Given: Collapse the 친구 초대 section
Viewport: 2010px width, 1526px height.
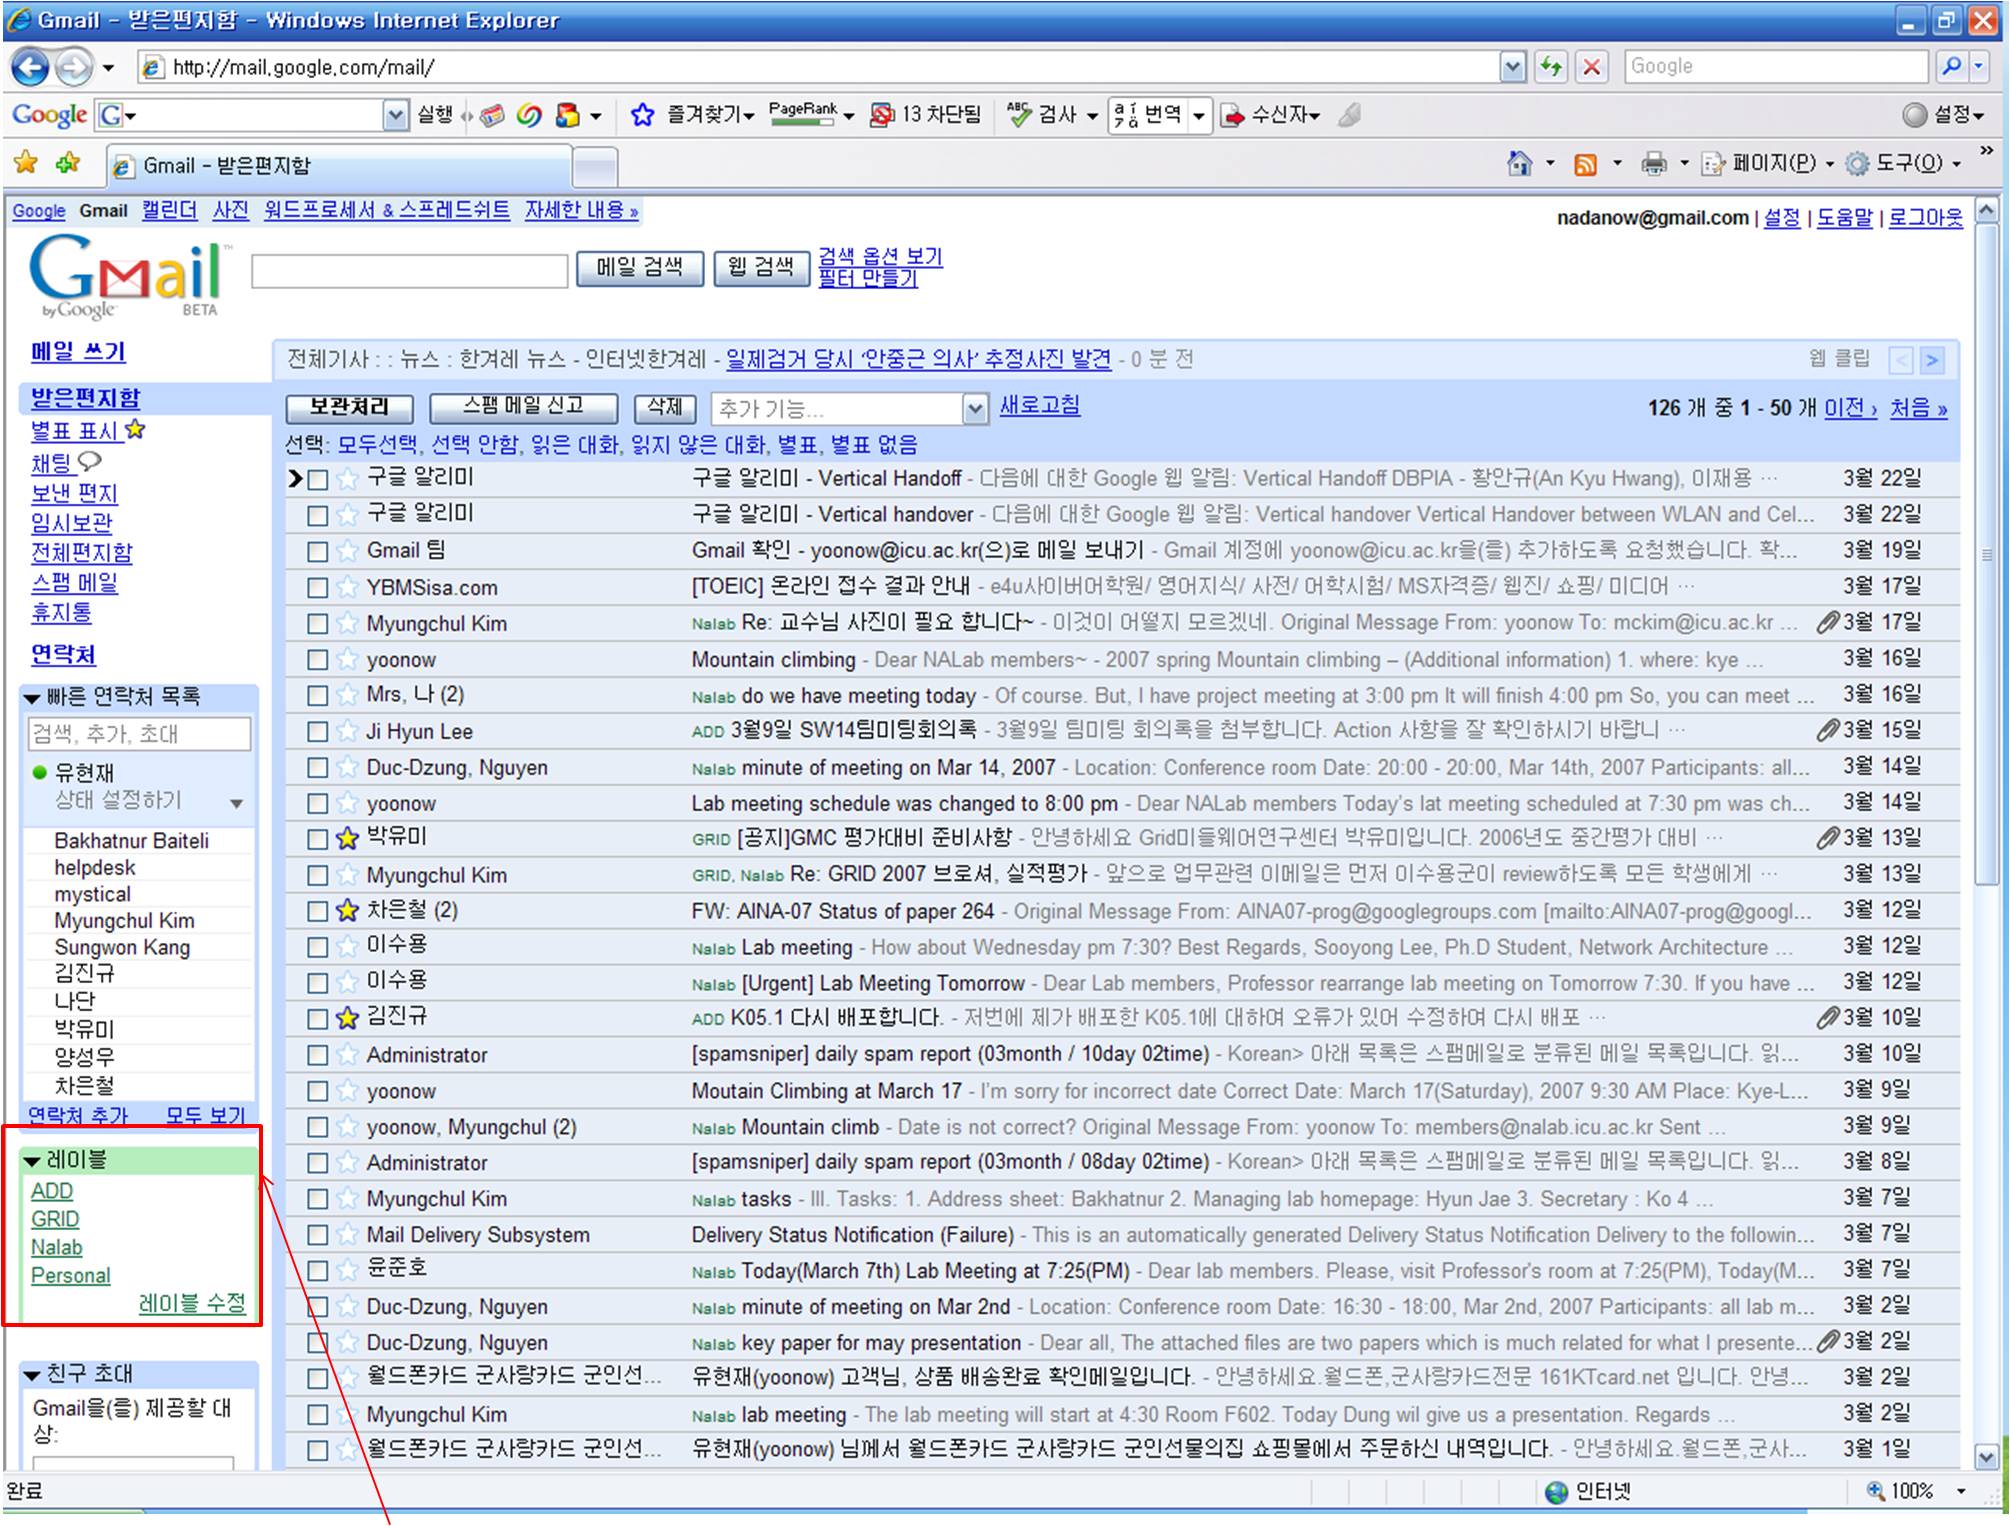Looking at the screenshot, I should tap(32, 1376).
